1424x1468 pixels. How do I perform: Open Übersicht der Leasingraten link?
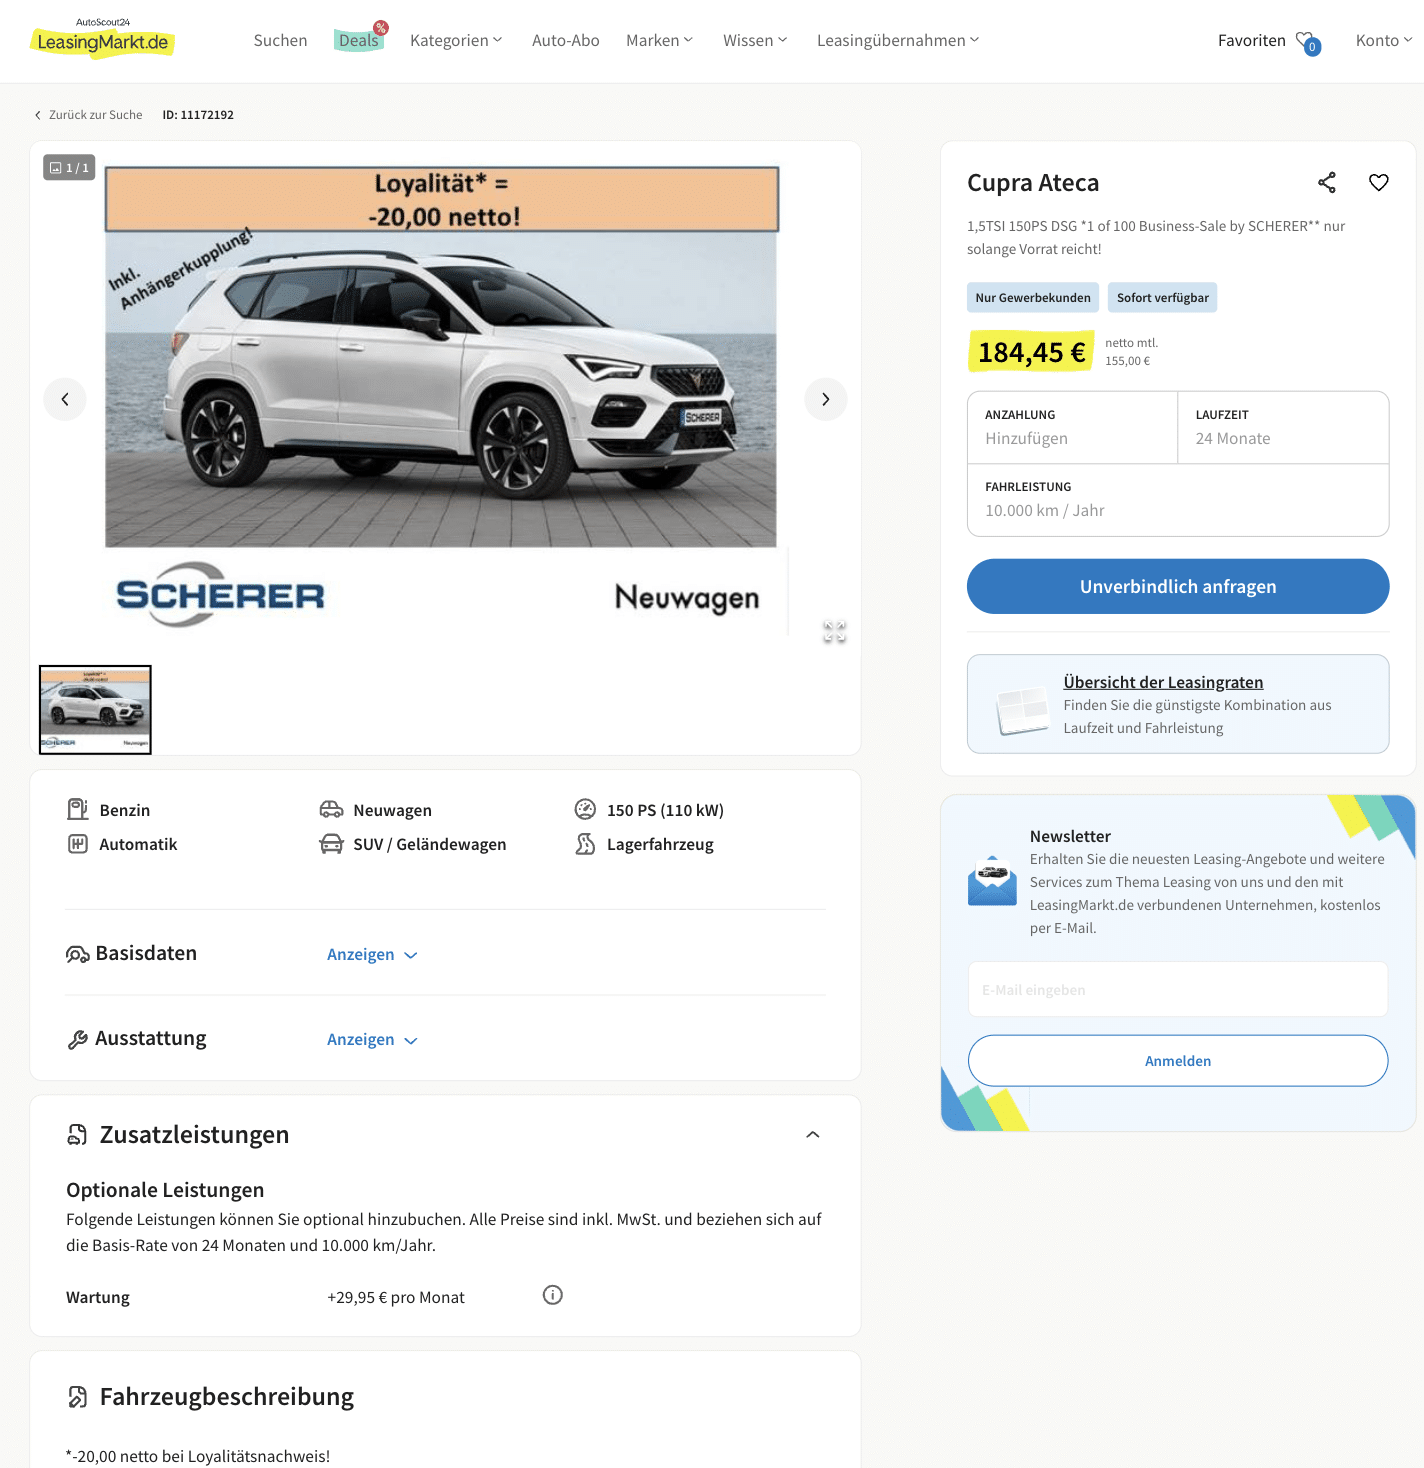click(1163, 682)
